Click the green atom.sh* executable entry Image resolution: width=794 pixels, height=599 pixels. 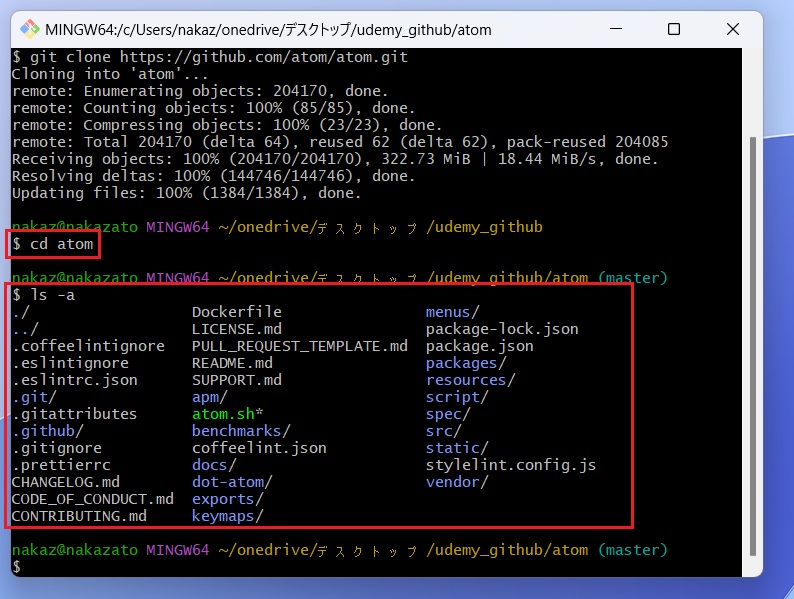pyautogui.click(x=227, y=414)
